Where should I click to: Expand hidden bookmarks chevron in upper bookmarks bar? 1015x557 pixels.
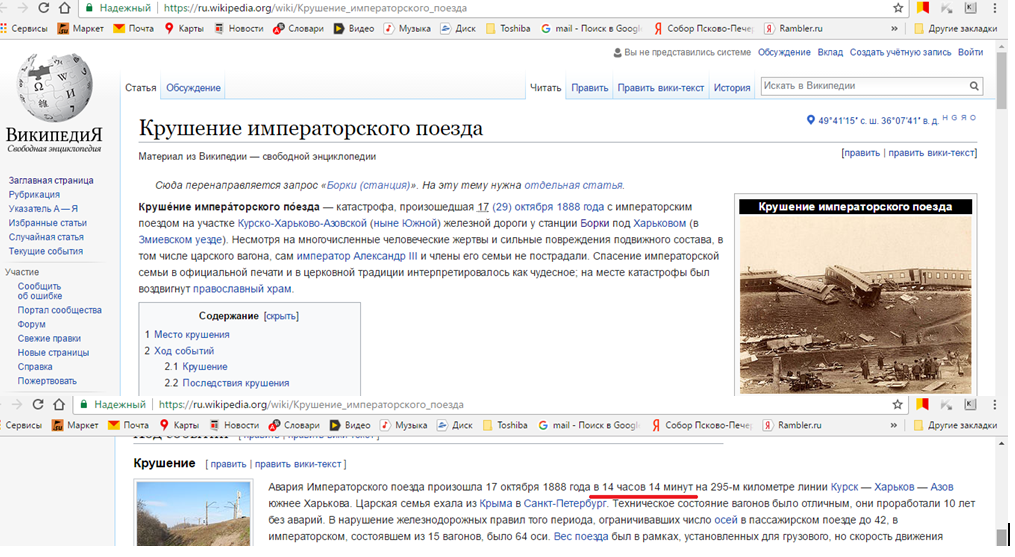coord(894,28)
